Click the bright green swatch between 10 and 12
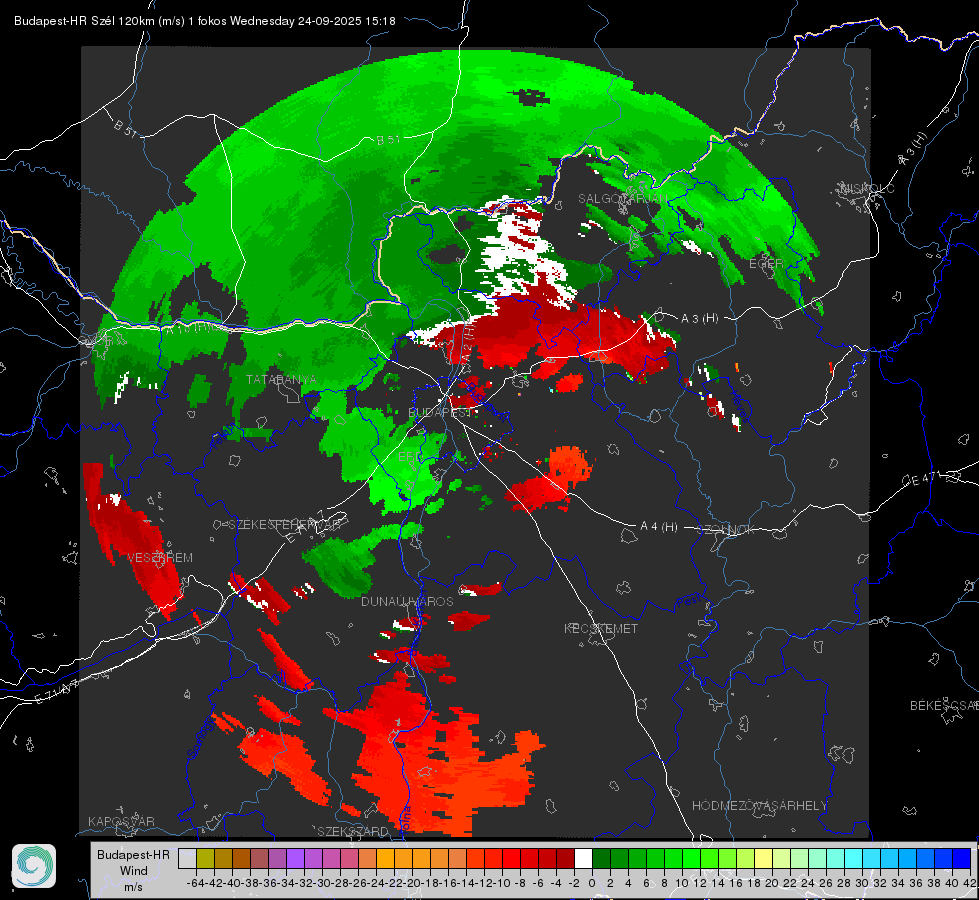979x900 pixels. coord(691,858)
